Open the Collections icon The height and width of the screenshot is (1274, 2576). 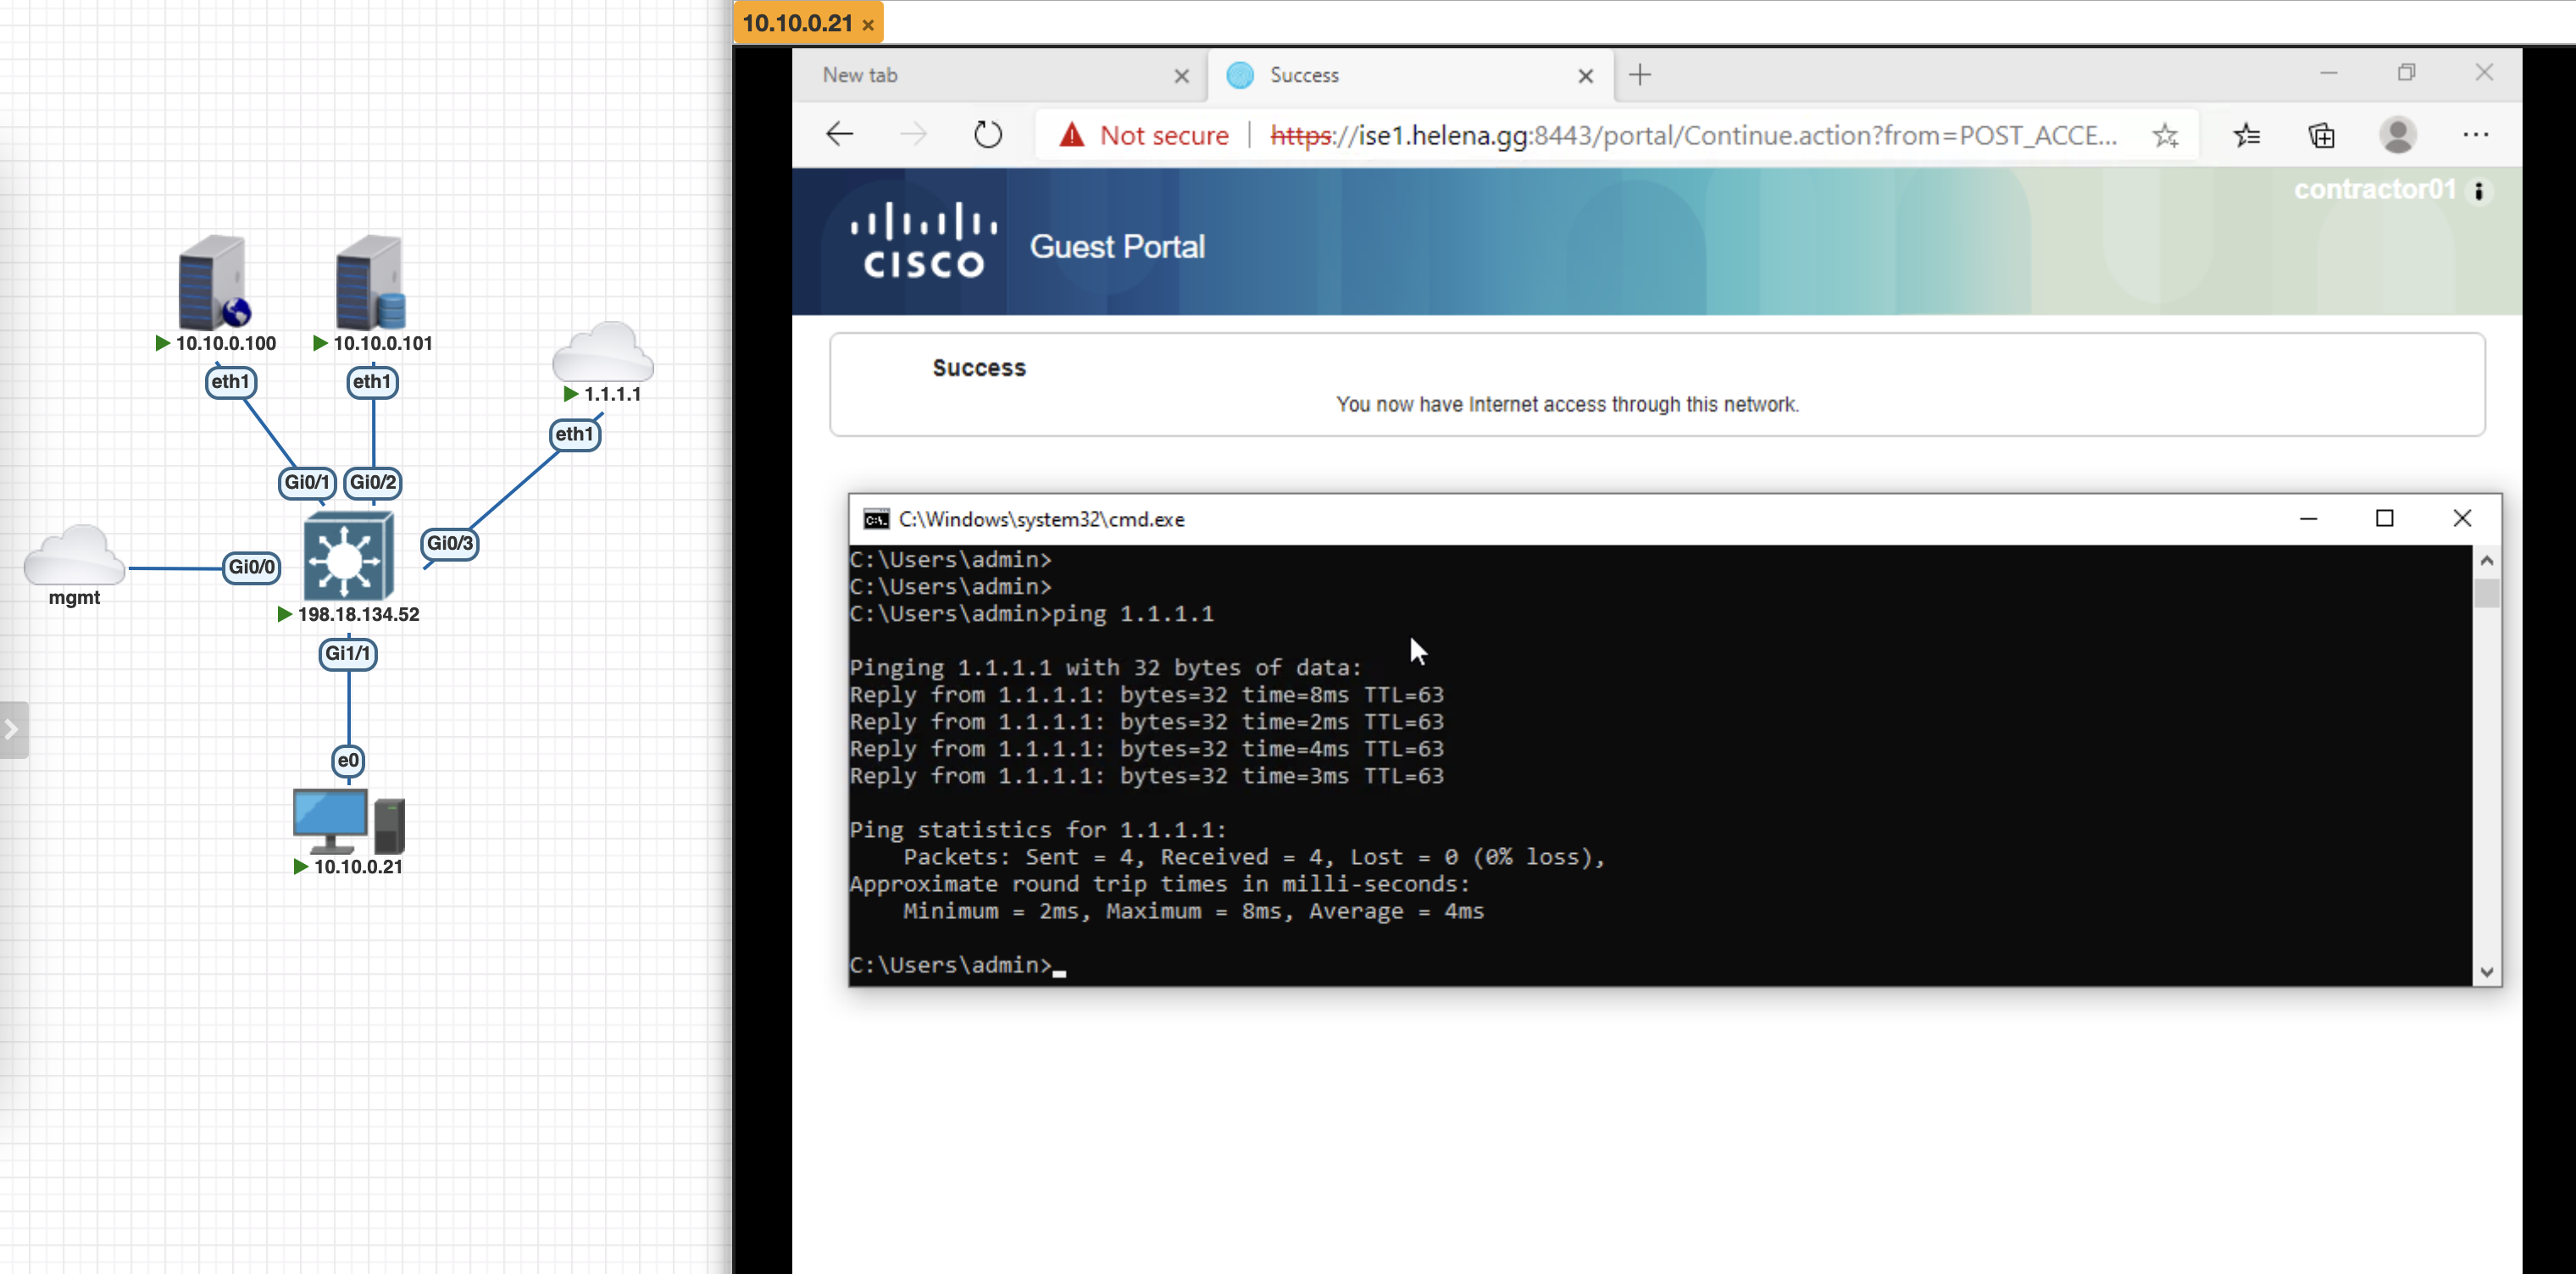point(2321,135)
